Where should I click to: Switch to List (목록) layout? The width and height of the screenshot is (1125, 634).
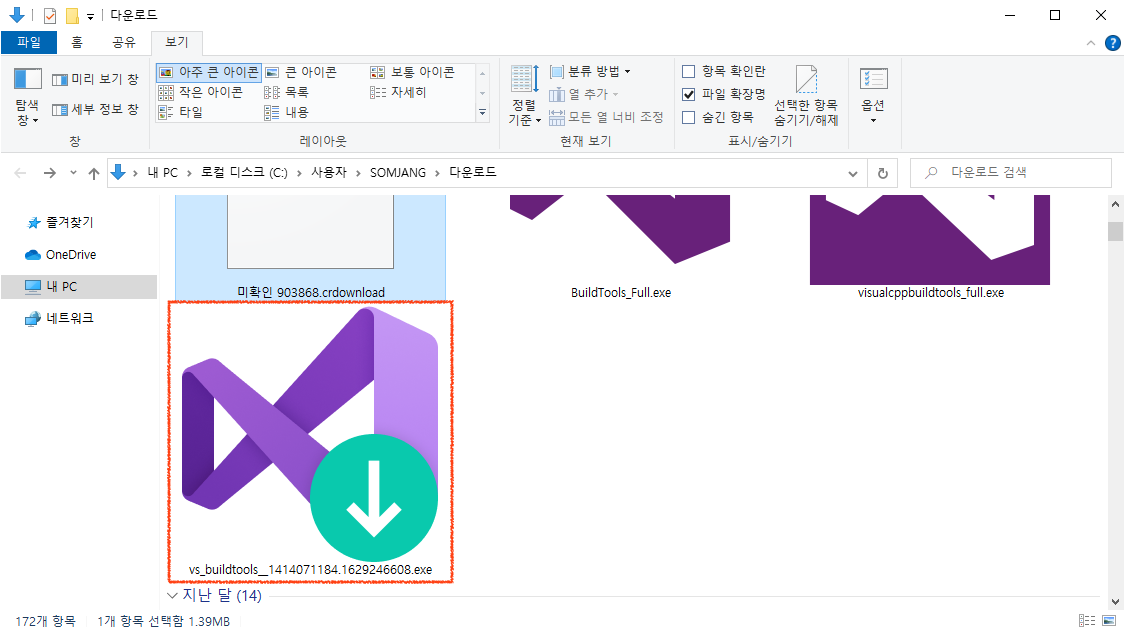[x=286, y=93]
